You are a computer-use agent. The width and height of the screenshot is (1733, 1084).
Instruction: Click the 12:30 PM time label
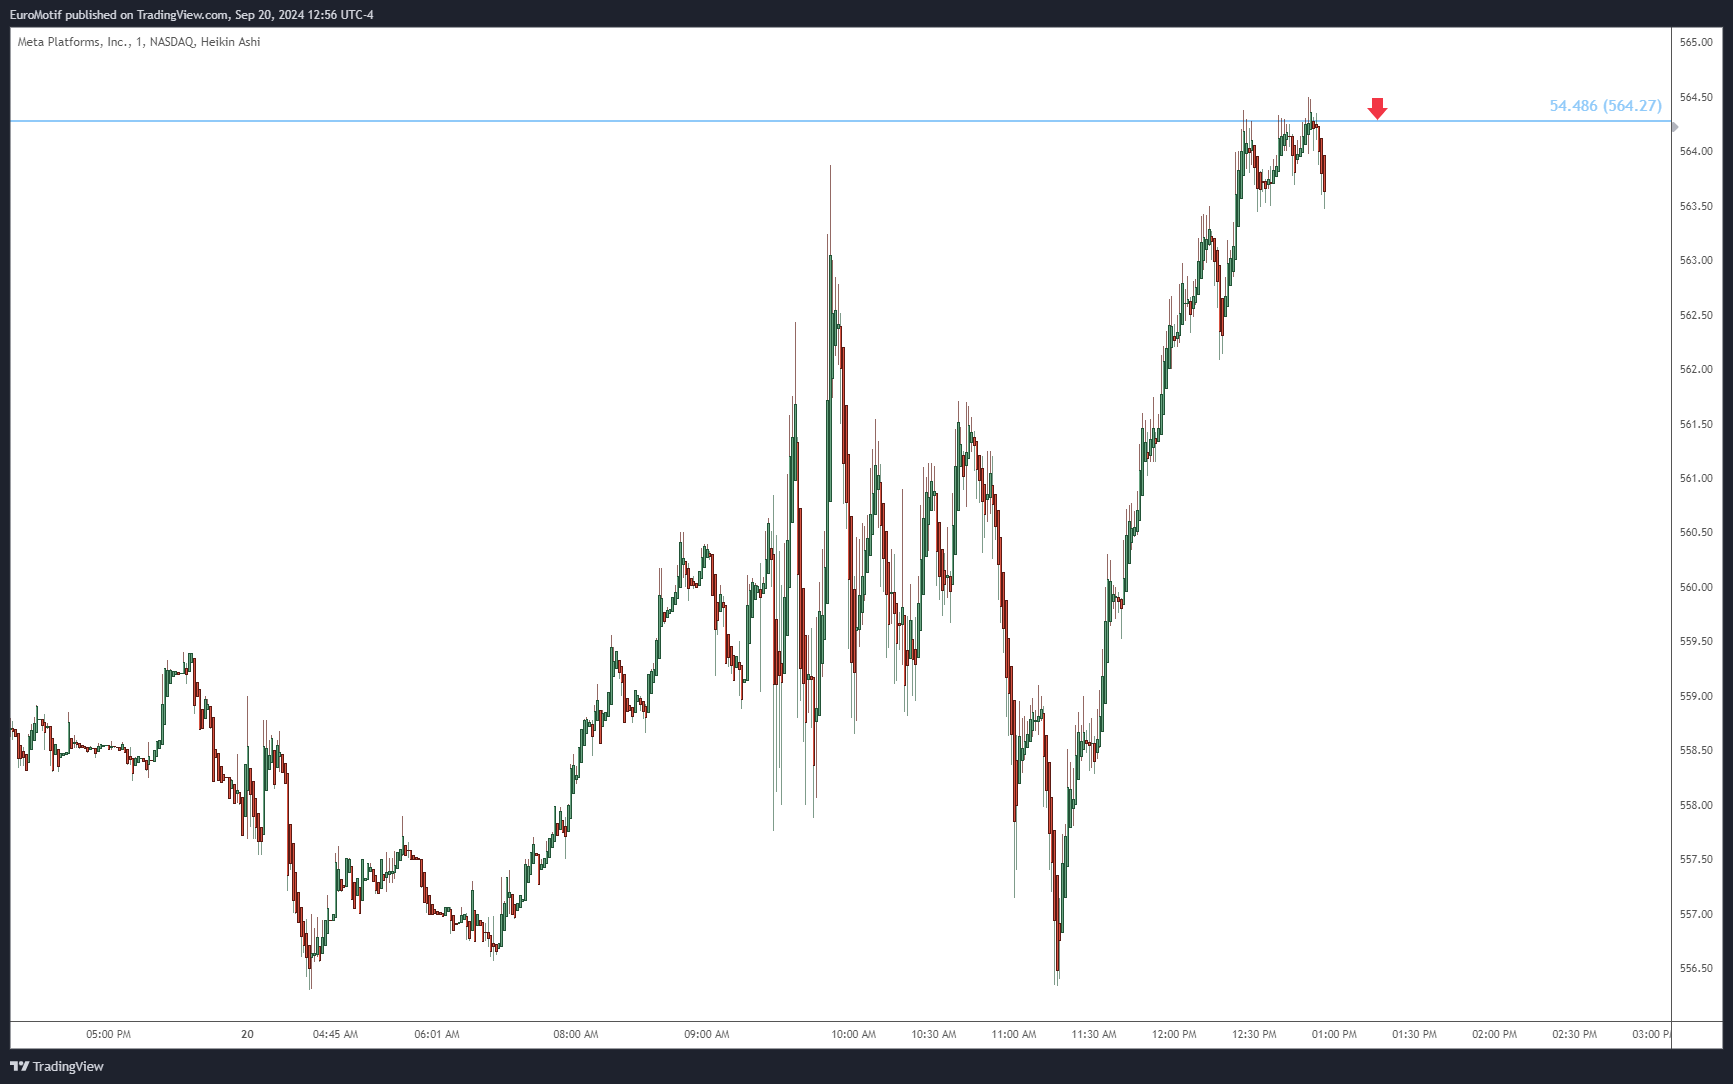click(1254, 1034)
